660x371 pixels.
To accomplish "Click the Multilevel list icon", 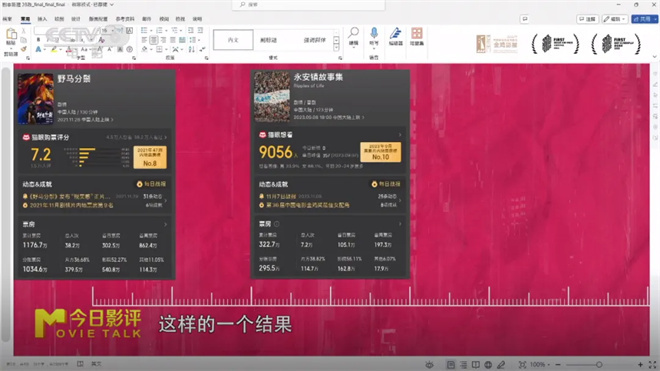I will [x=174, y=30].
